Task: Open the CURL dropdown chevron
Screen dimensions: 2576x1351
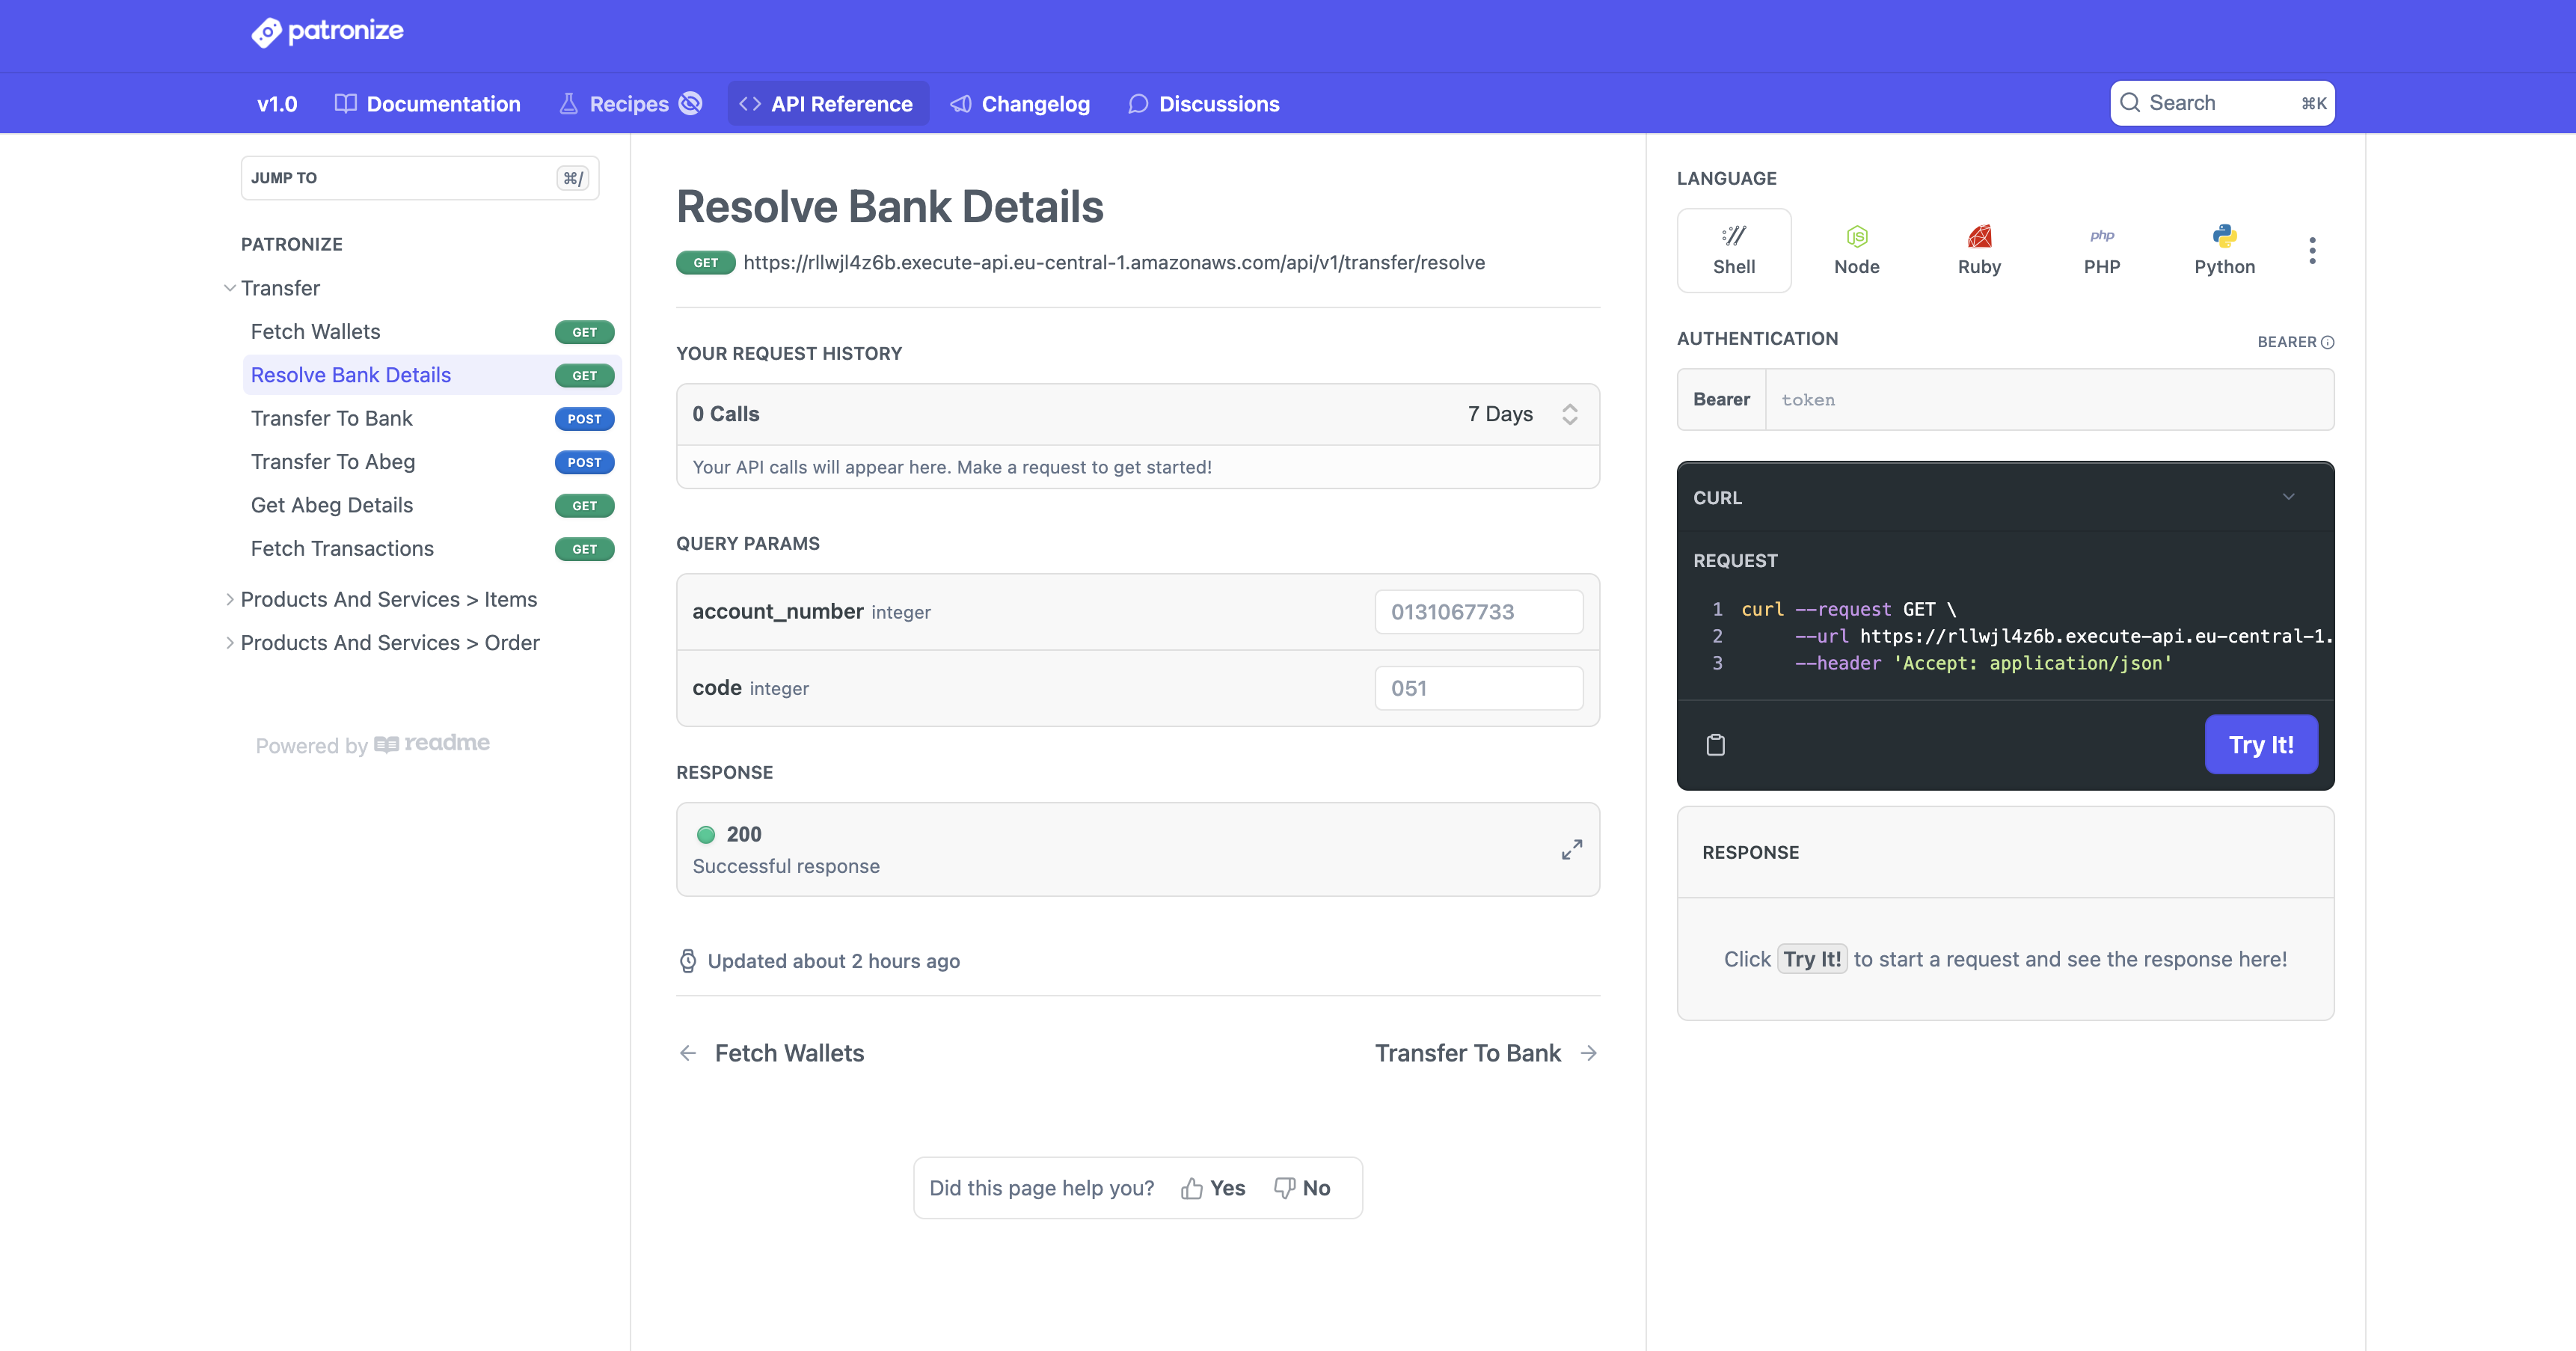Action: click(2287, 497)
